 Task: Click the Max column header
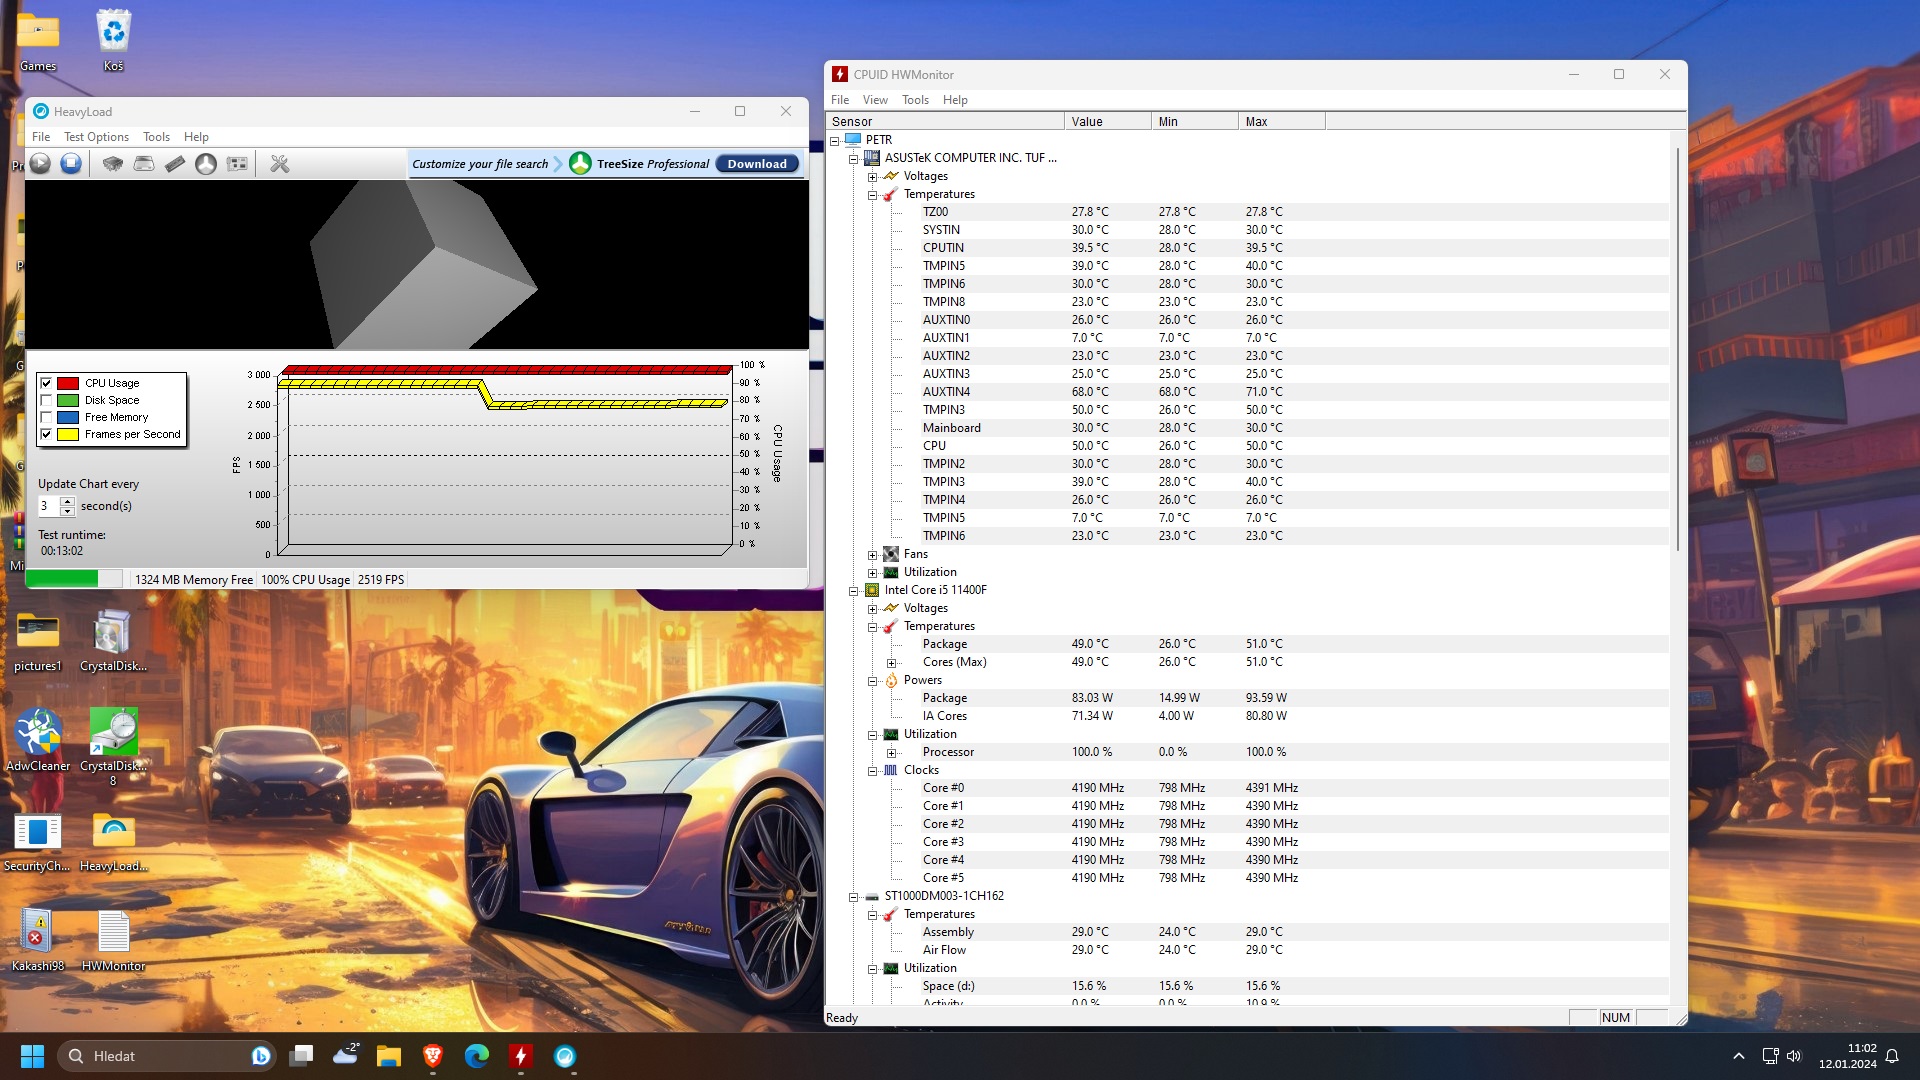[1281, 122]
